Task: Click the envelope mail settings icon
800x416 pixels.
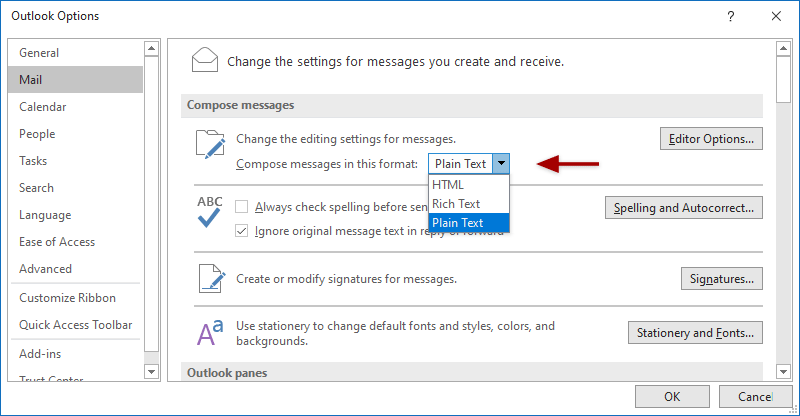Action: 205,60
